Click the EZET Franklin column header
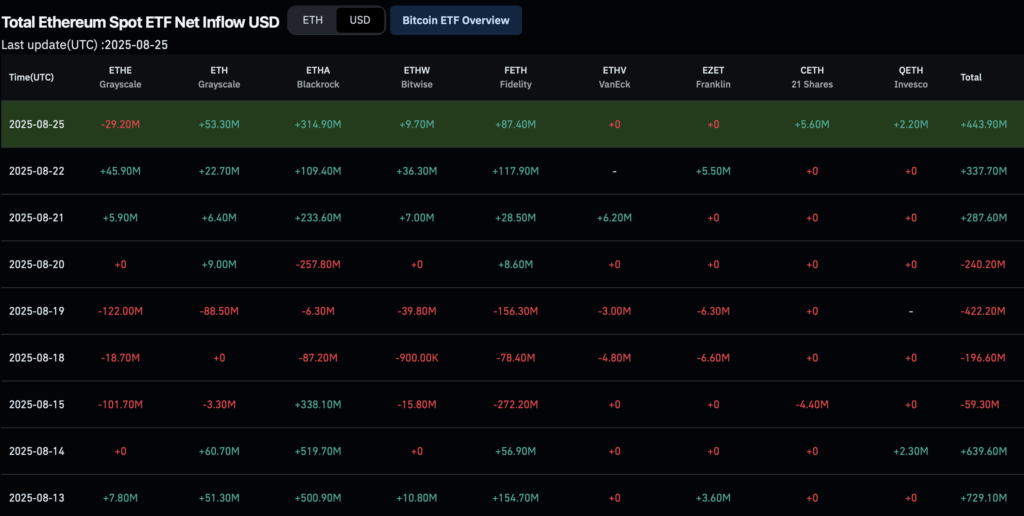 click(713, 77)
